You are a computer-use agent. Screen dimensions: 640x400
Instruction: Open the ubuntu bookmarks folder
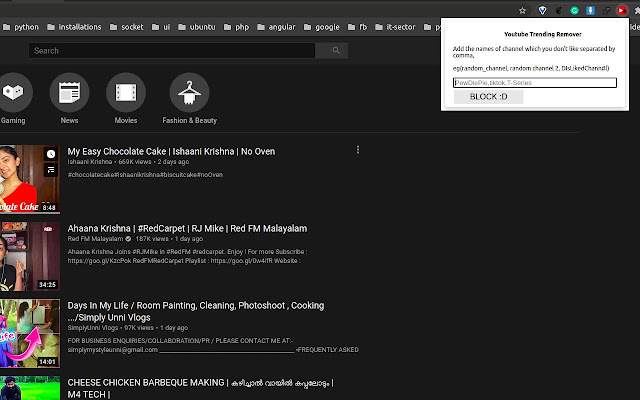[x=197, y=27]
